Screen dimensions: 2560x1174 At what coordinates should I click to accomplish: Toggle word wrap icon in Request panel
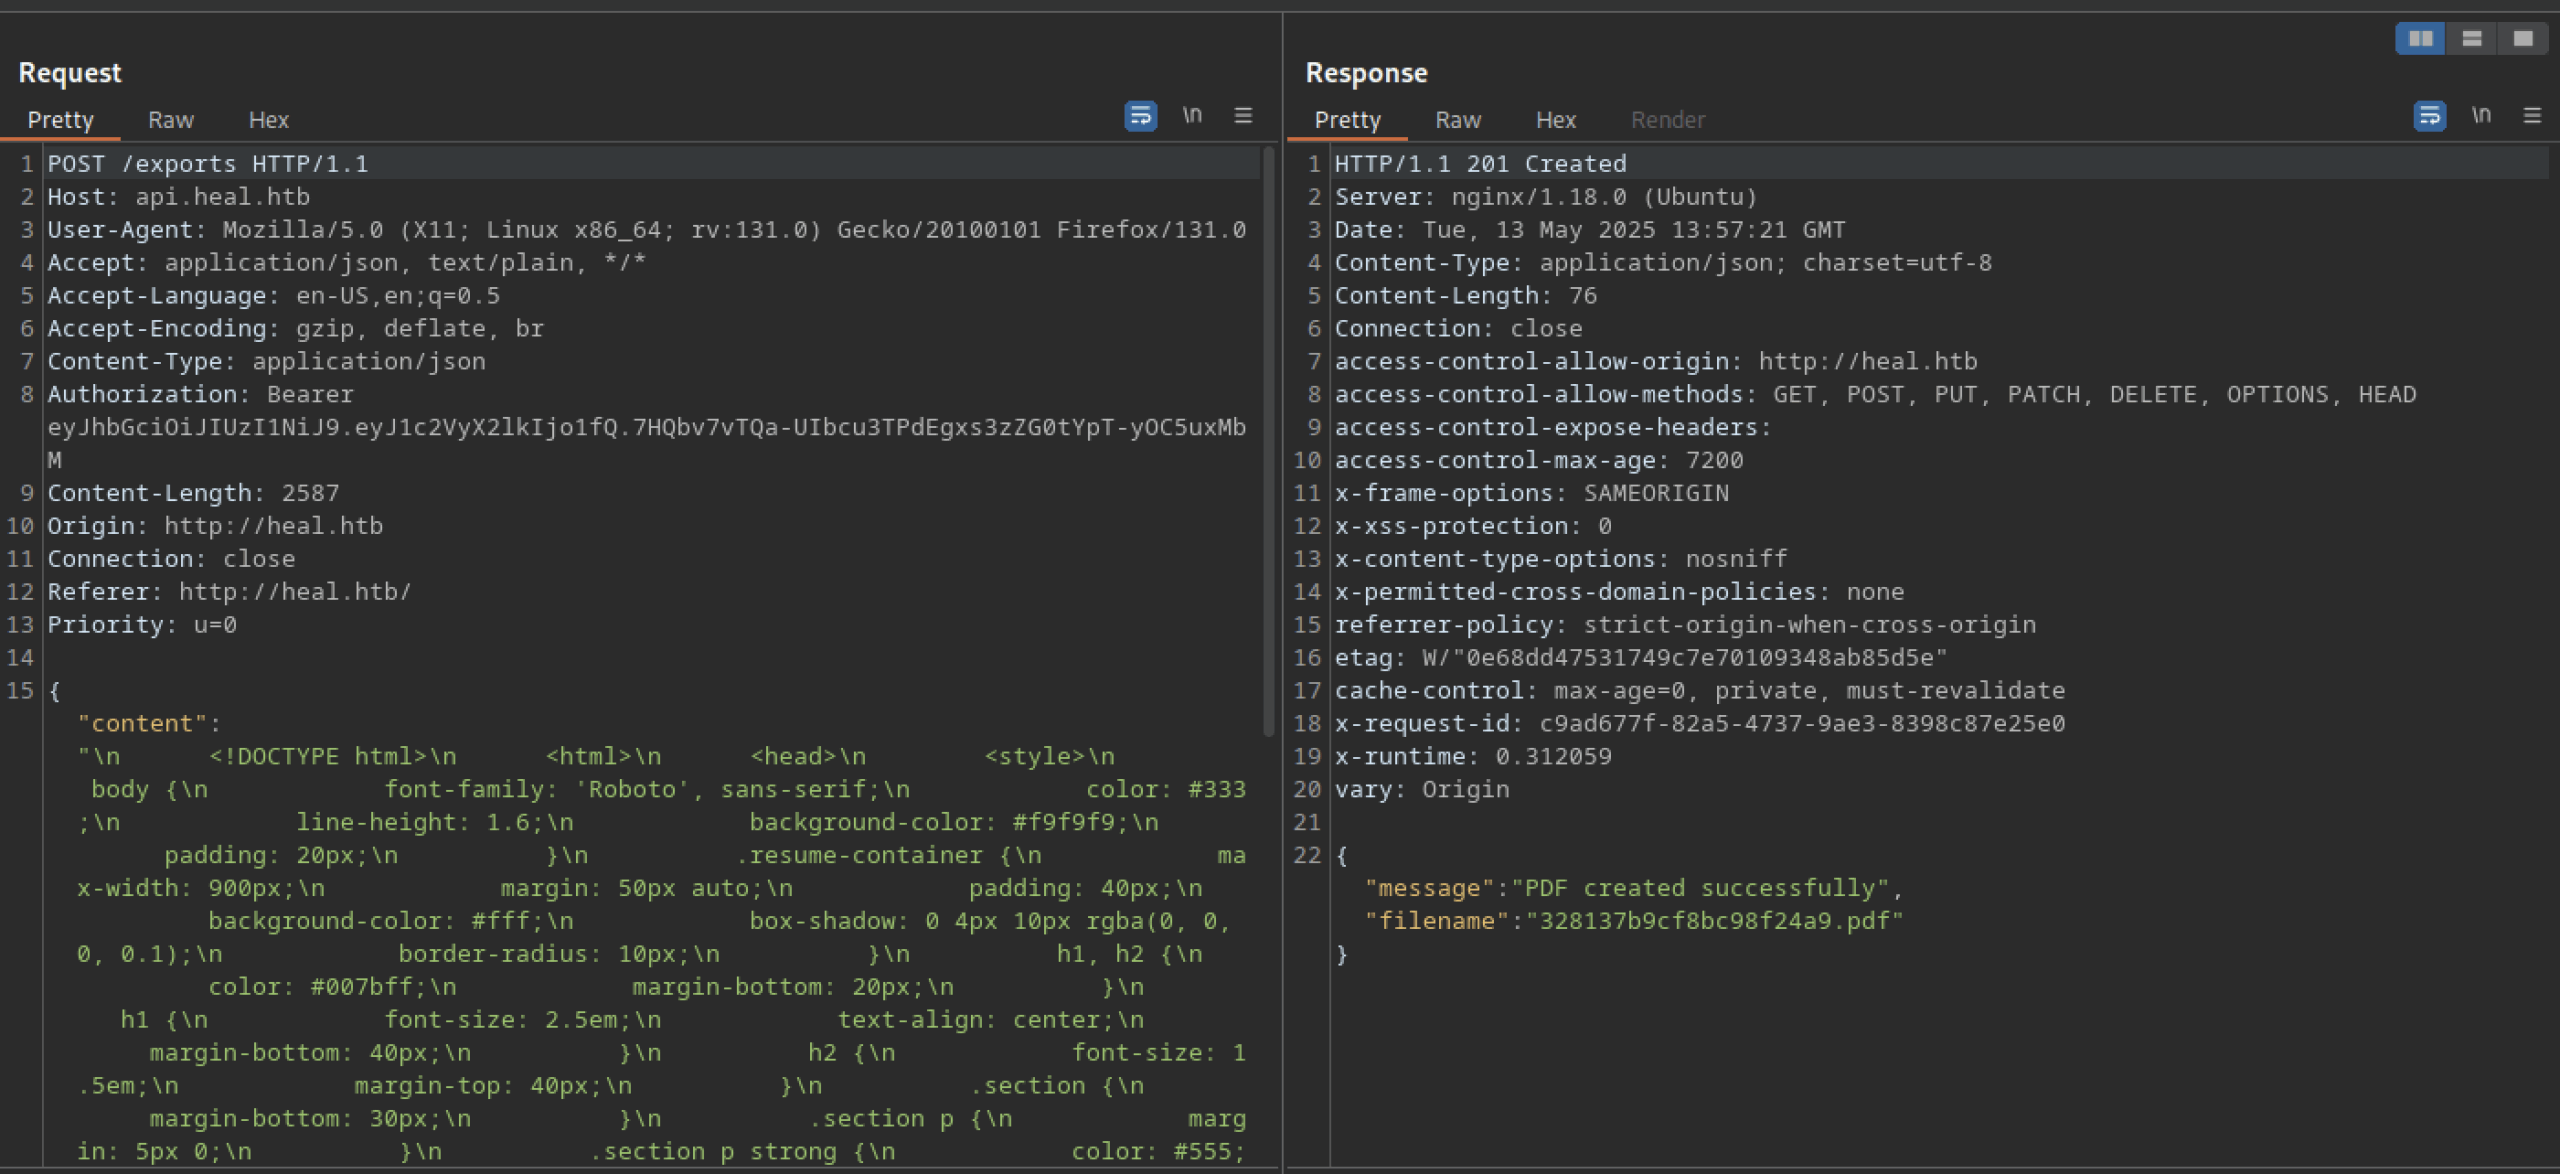click(x=1140, y=116)
